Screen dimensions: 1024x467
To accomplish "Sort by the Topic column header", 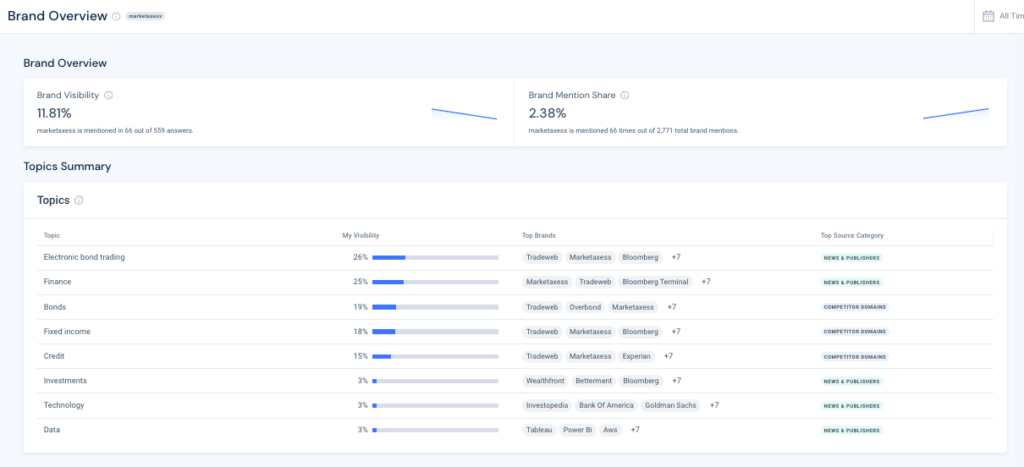I will 52,235.
